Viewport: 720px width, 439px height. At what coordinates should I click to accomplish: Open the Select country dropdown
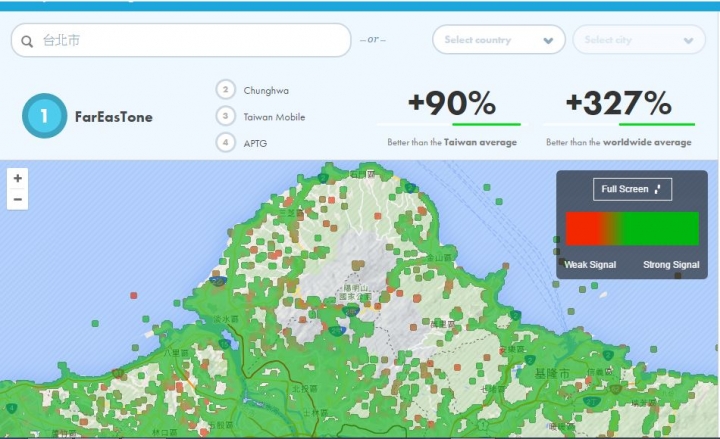click(x=499, y=39)
